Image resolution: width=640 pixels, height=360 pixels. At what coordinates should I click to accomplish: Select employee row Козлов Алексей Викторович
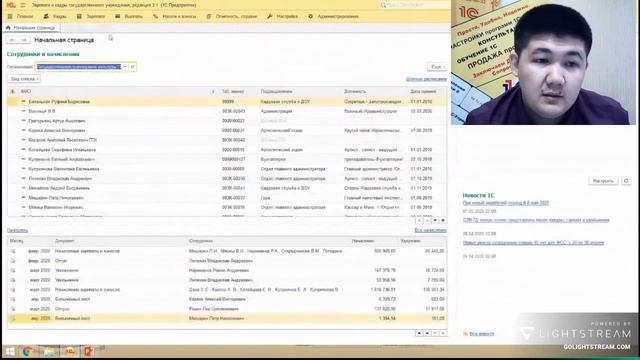(x=227, y=131)
